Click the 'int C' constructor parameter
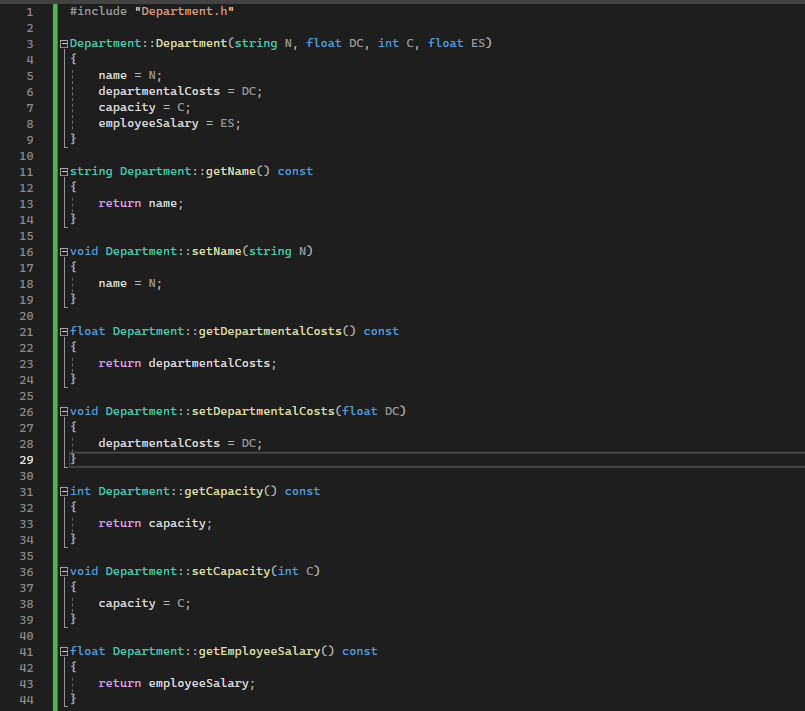The width and height of the screenshot is (805, 711). 395,44
